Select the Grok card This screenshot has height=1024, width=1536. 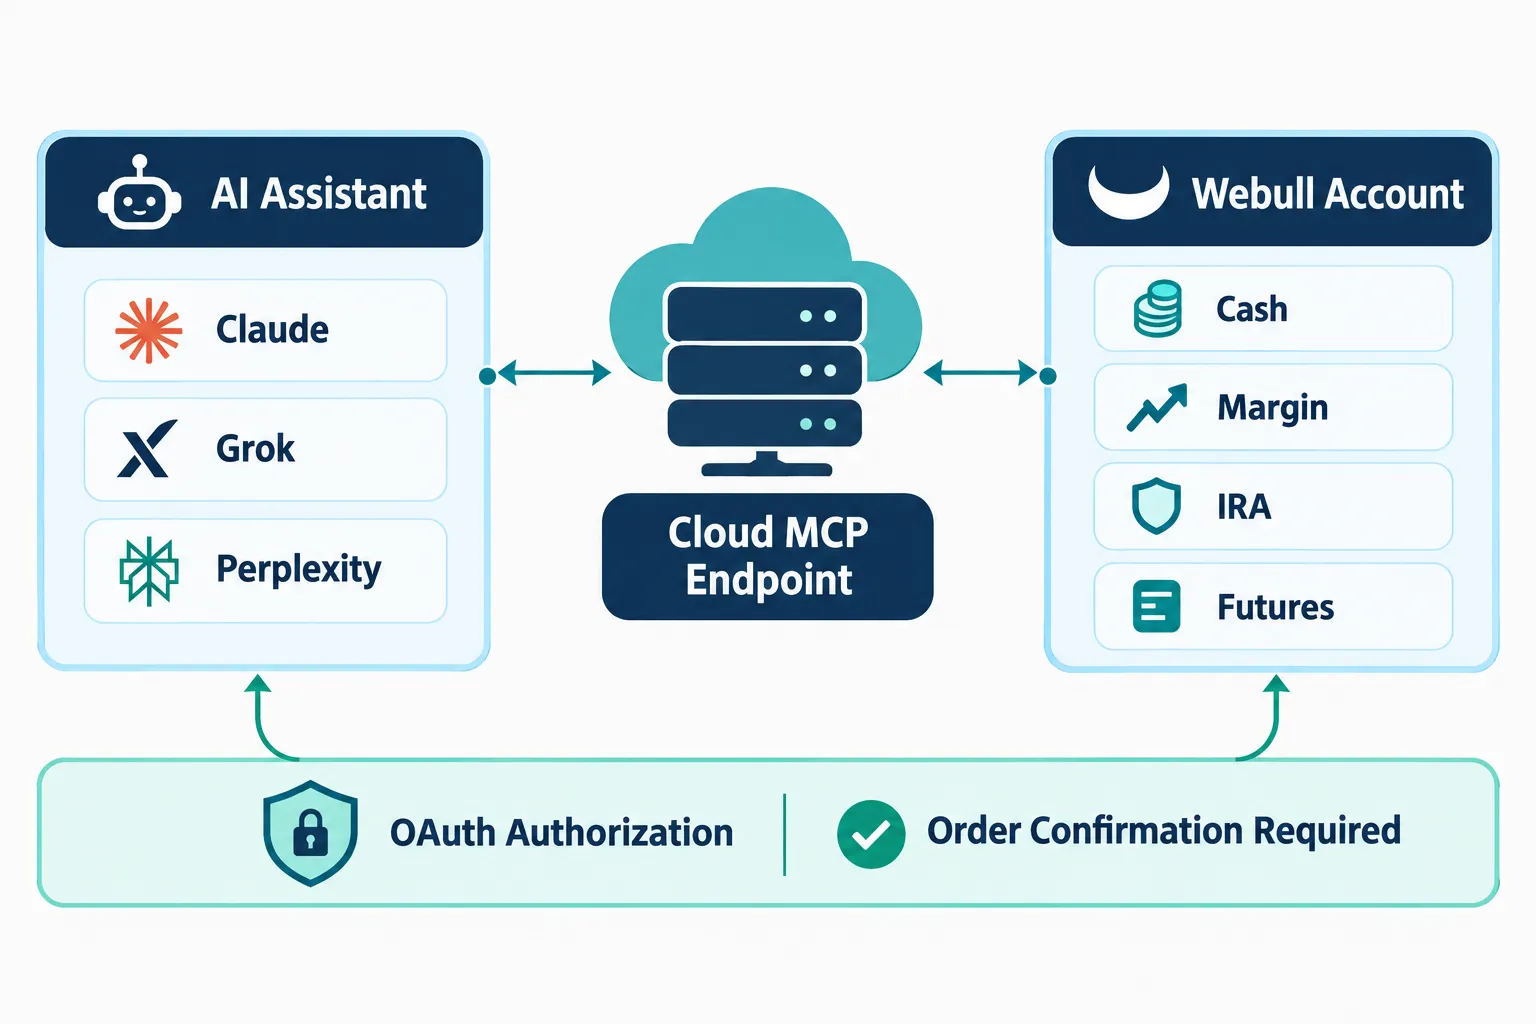tap(265, 449)
